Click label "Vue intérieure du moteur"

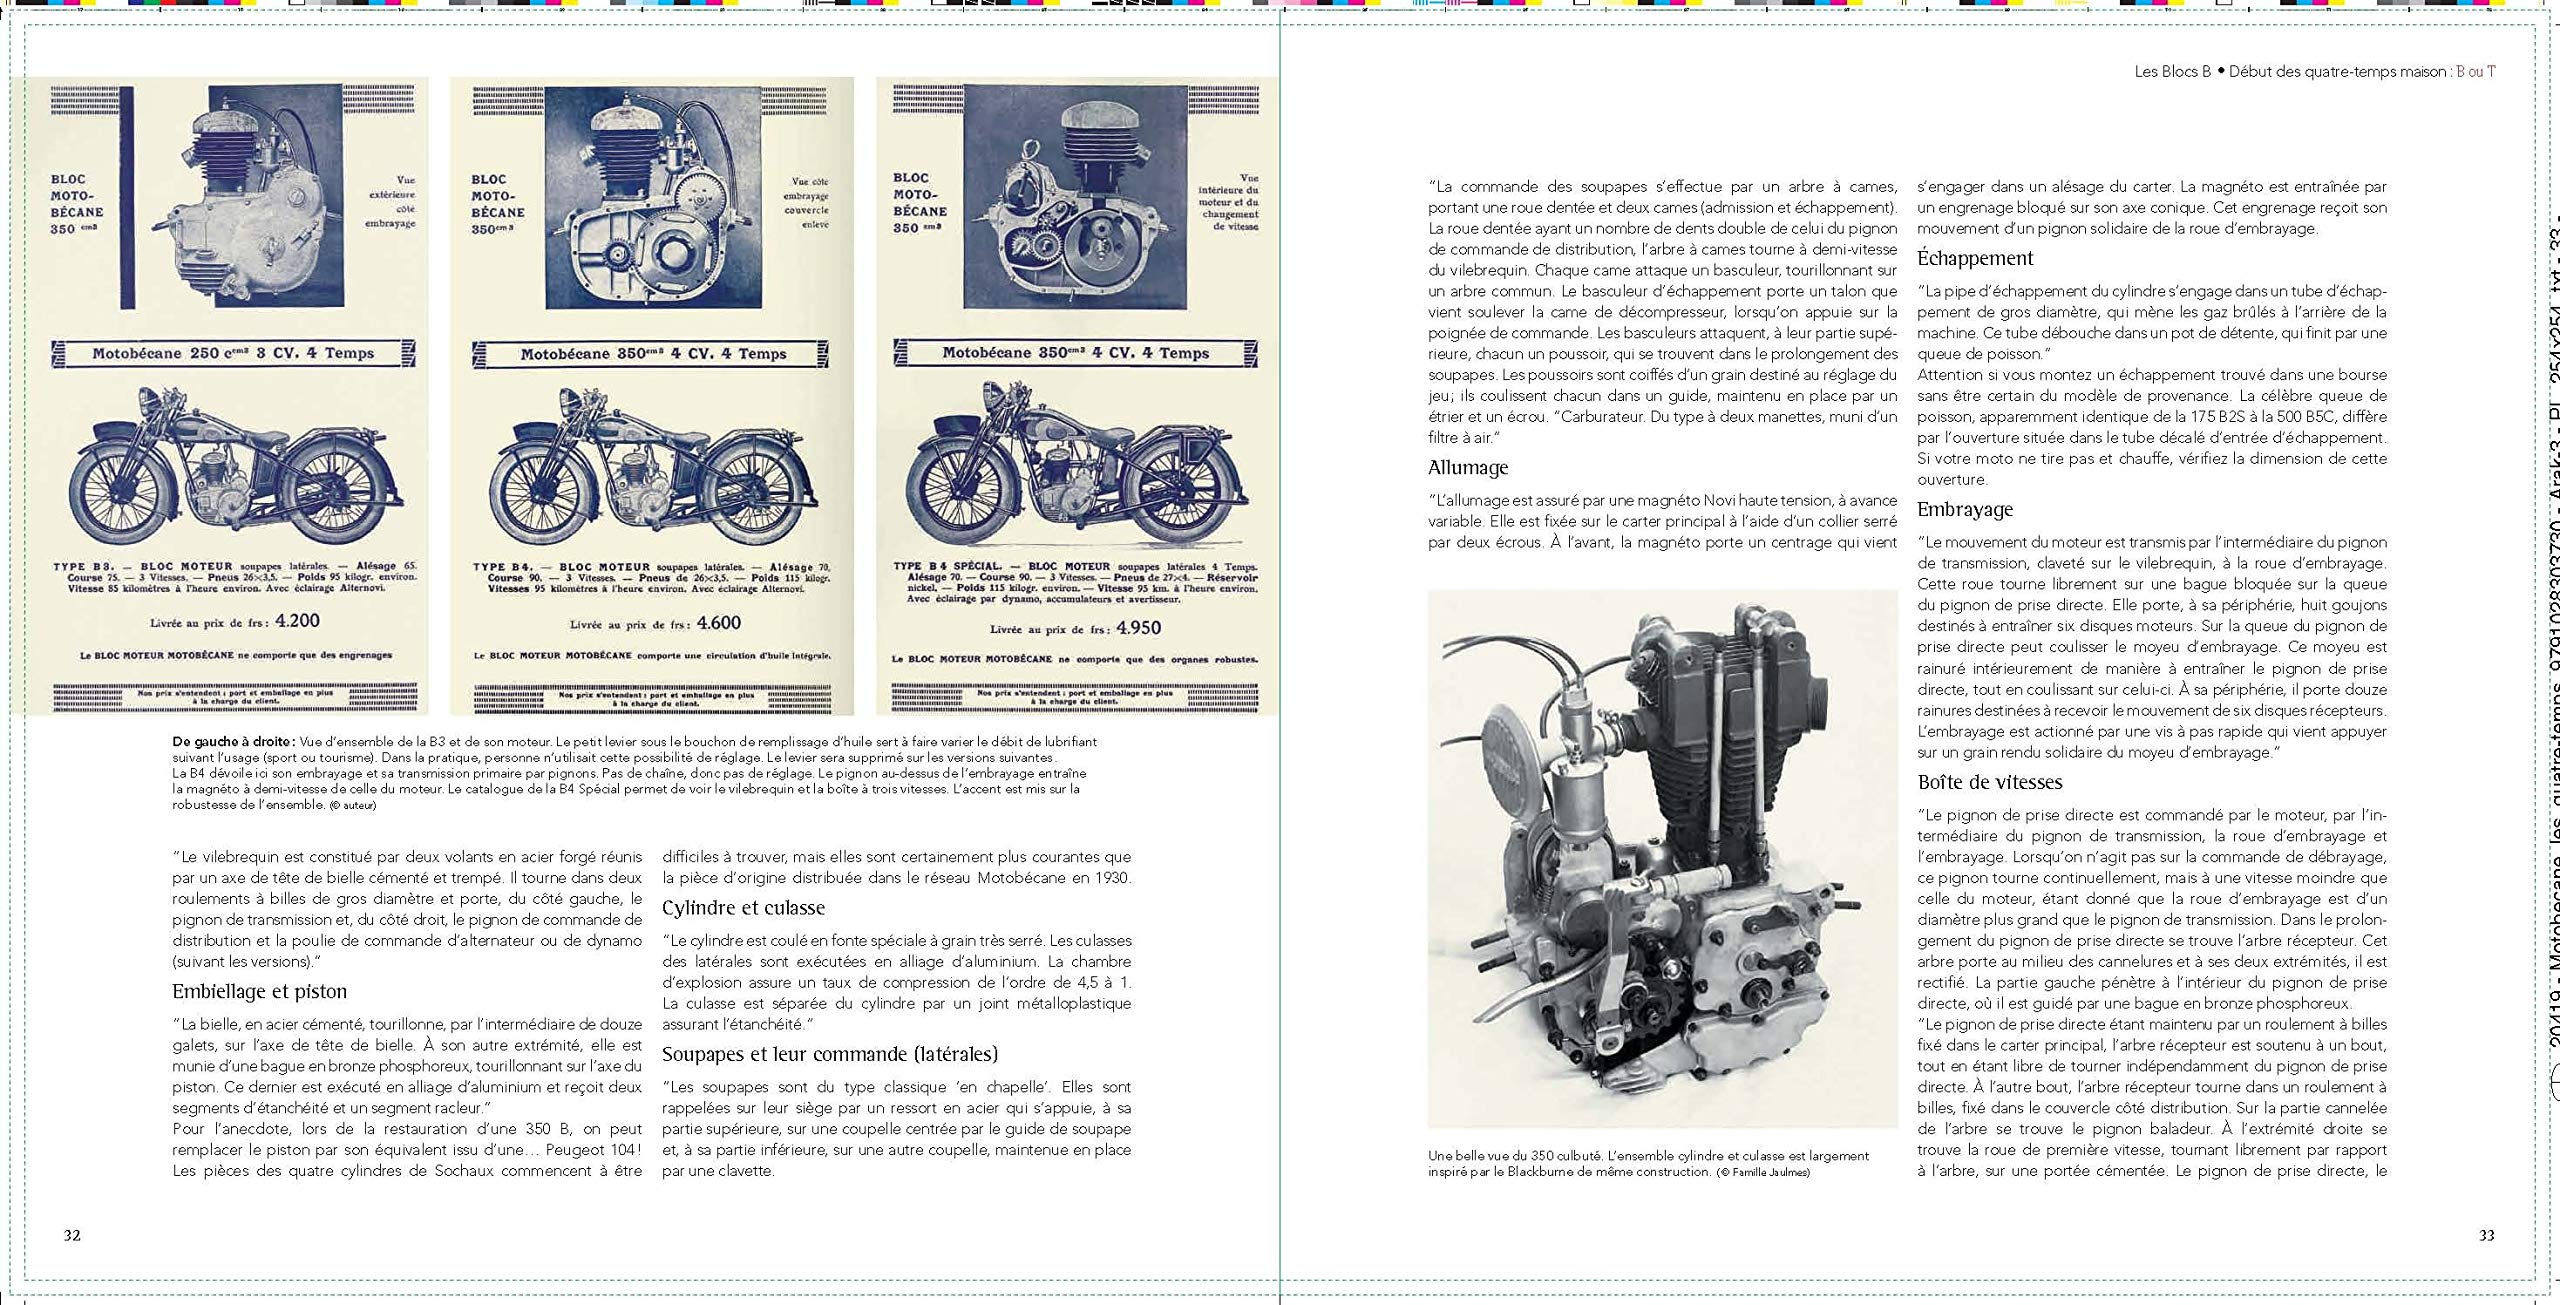1229,202
